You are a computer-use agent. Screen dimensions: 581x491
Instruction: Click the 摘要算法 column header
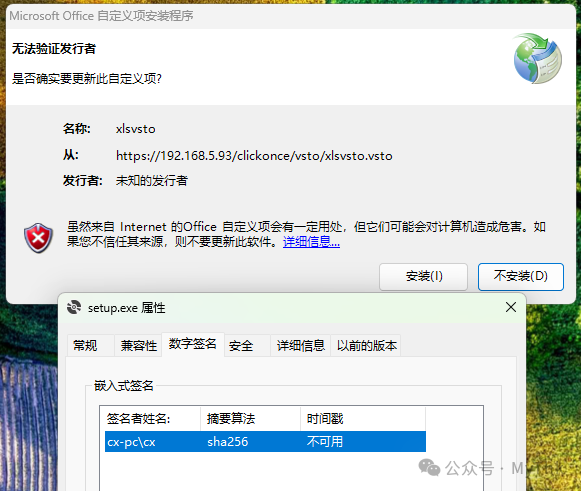coord(250,419)
